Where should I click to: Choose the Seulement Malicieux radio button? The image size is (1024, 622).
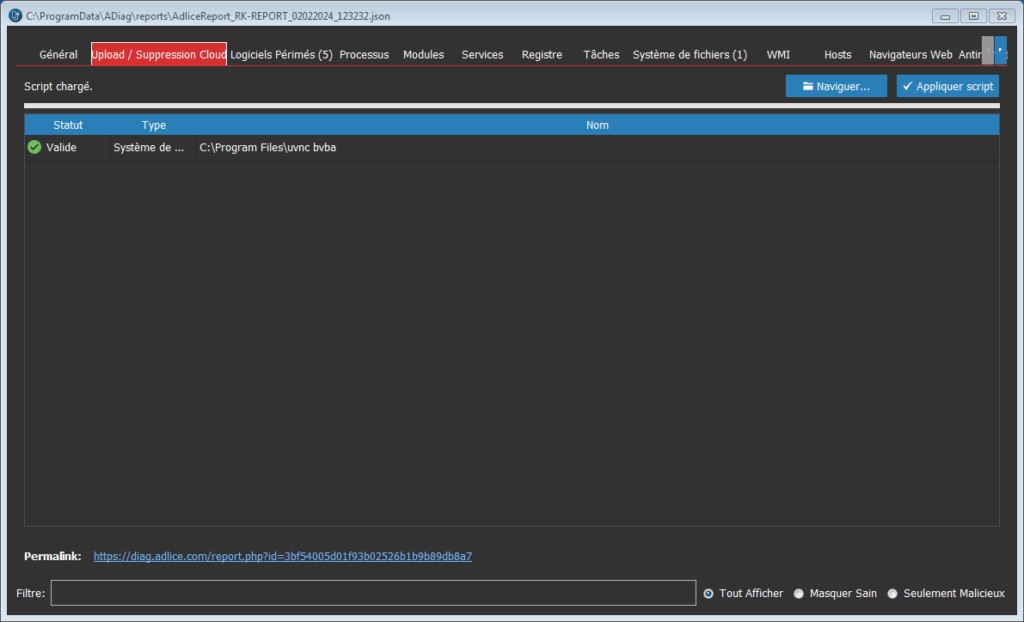point(892,593)
